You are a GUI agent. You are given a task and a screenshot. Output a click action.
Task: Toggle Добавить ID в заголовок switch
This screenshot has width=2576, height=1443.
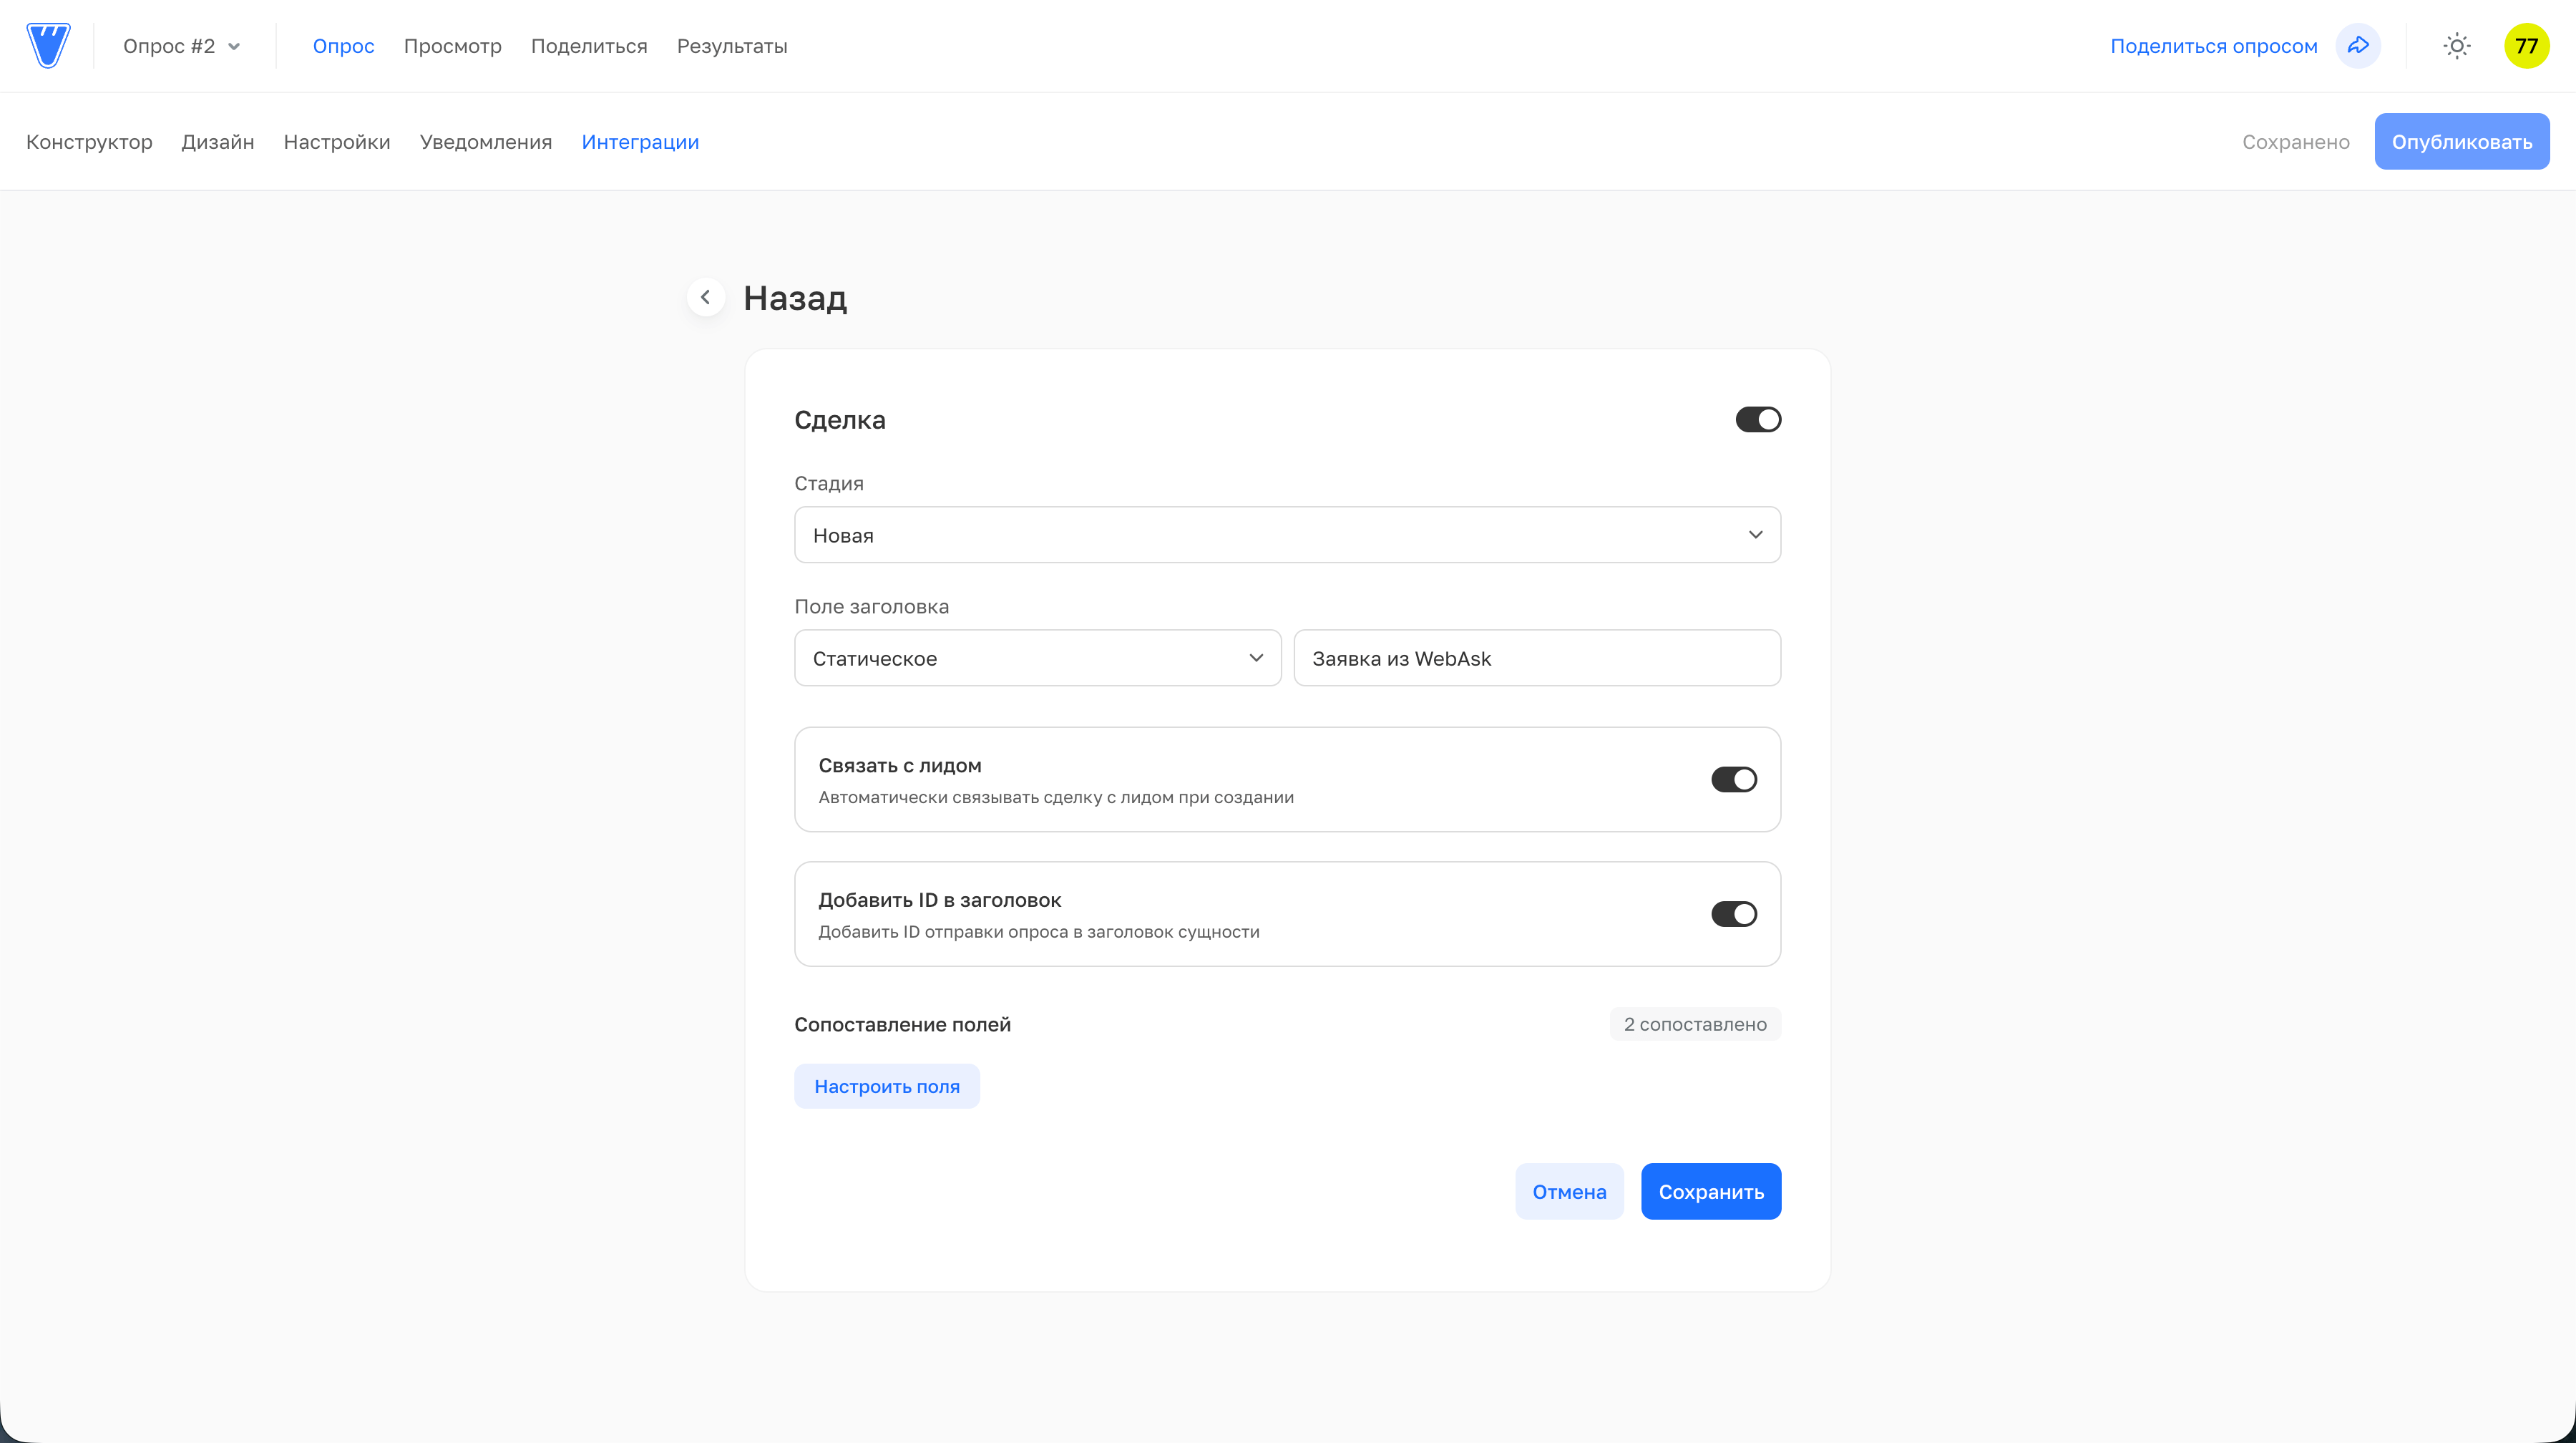(x=1733, y=914)
